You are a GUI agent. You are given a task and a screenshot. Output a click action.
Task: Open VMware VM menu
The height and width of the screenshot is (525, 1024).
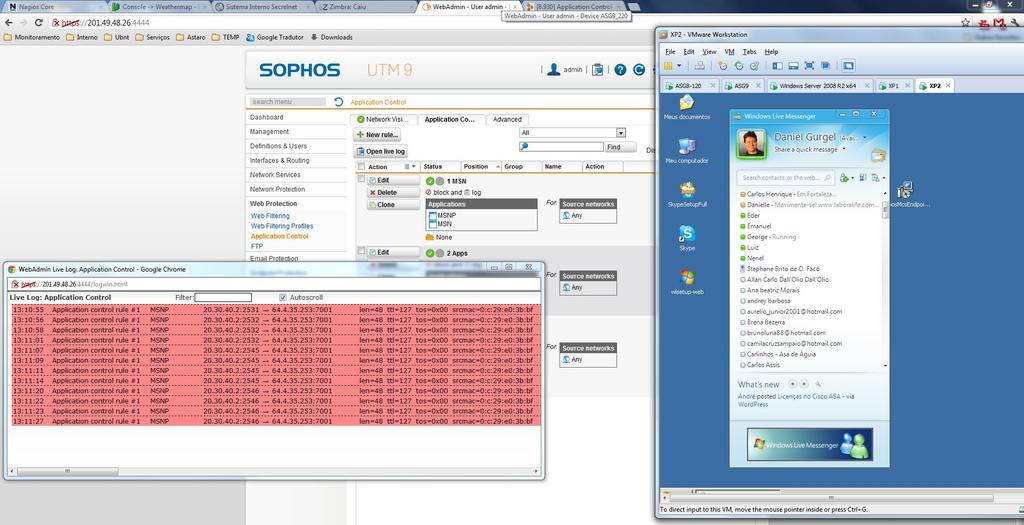729,52
